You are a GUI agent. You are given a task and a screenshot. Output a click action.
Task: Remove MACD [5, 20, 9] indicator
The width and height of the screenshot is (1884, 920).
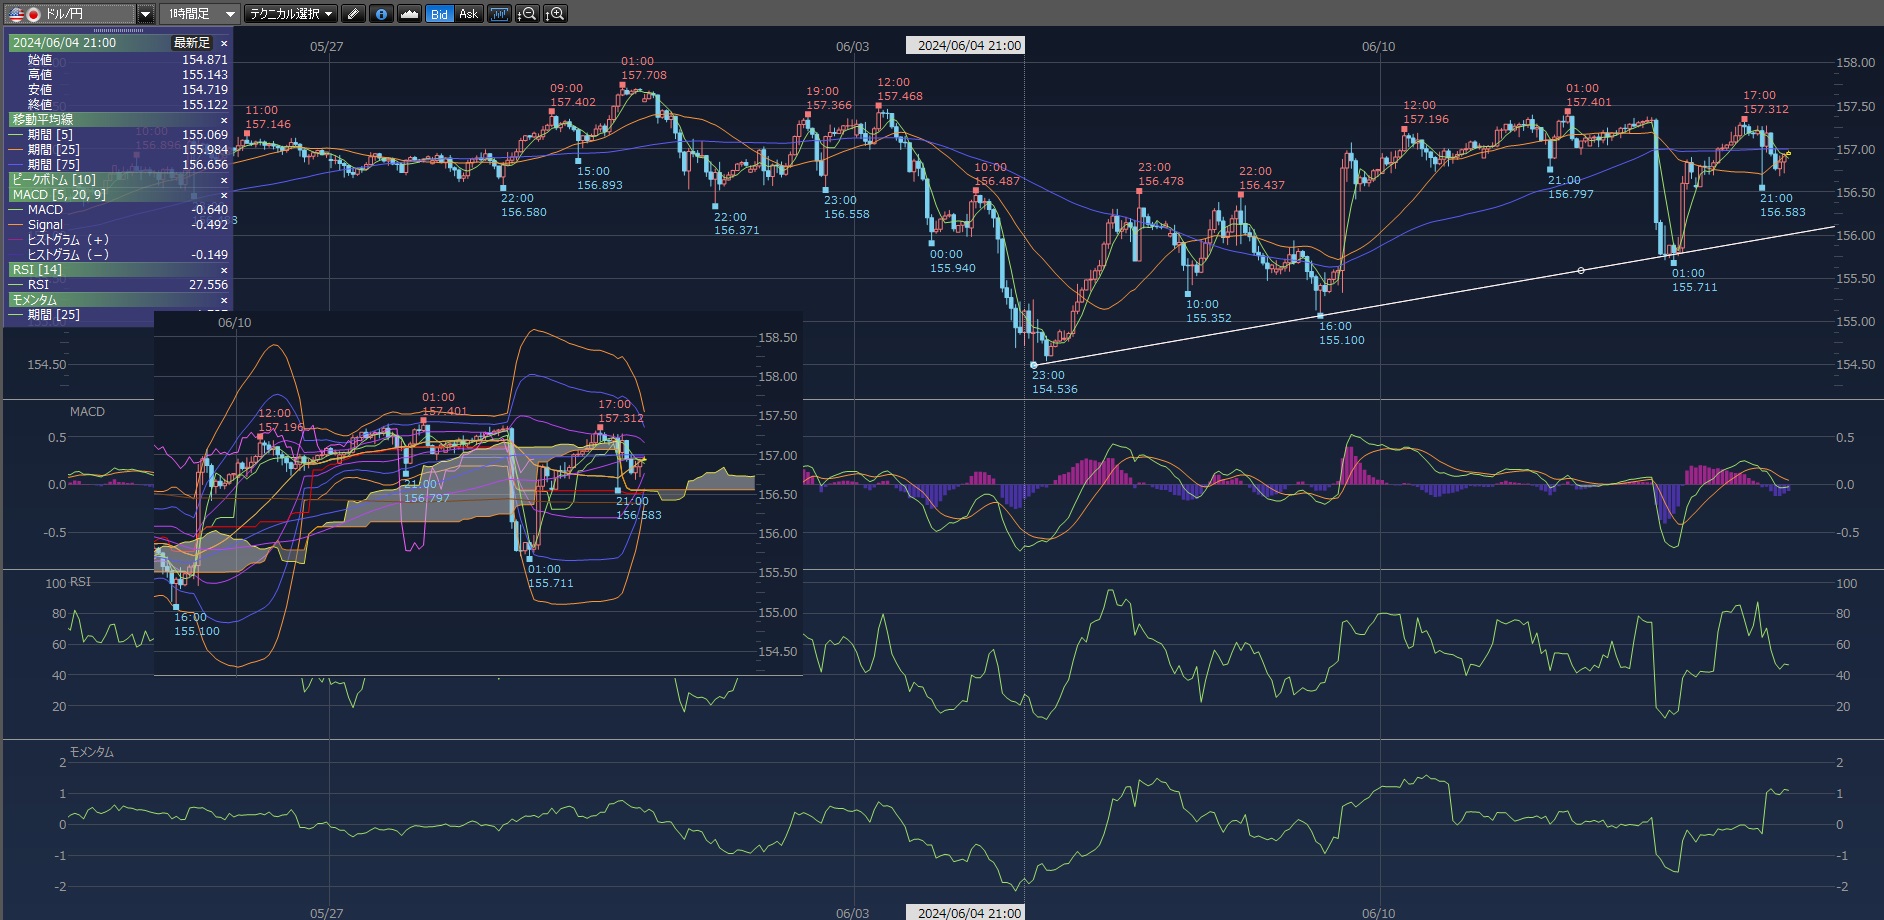point(224,195)
